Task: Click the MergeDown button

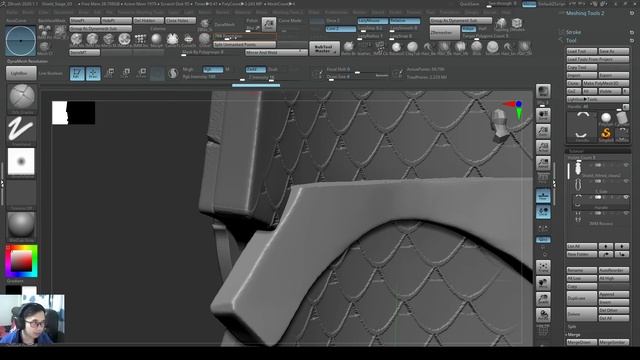Action: pyautogui.click(x=582, y=342)
